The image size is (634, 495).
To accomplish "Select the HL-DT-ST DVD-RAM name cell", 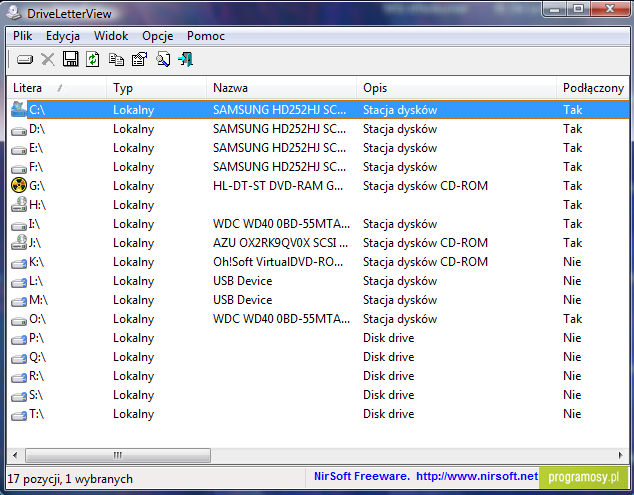I will pos(278,186).
